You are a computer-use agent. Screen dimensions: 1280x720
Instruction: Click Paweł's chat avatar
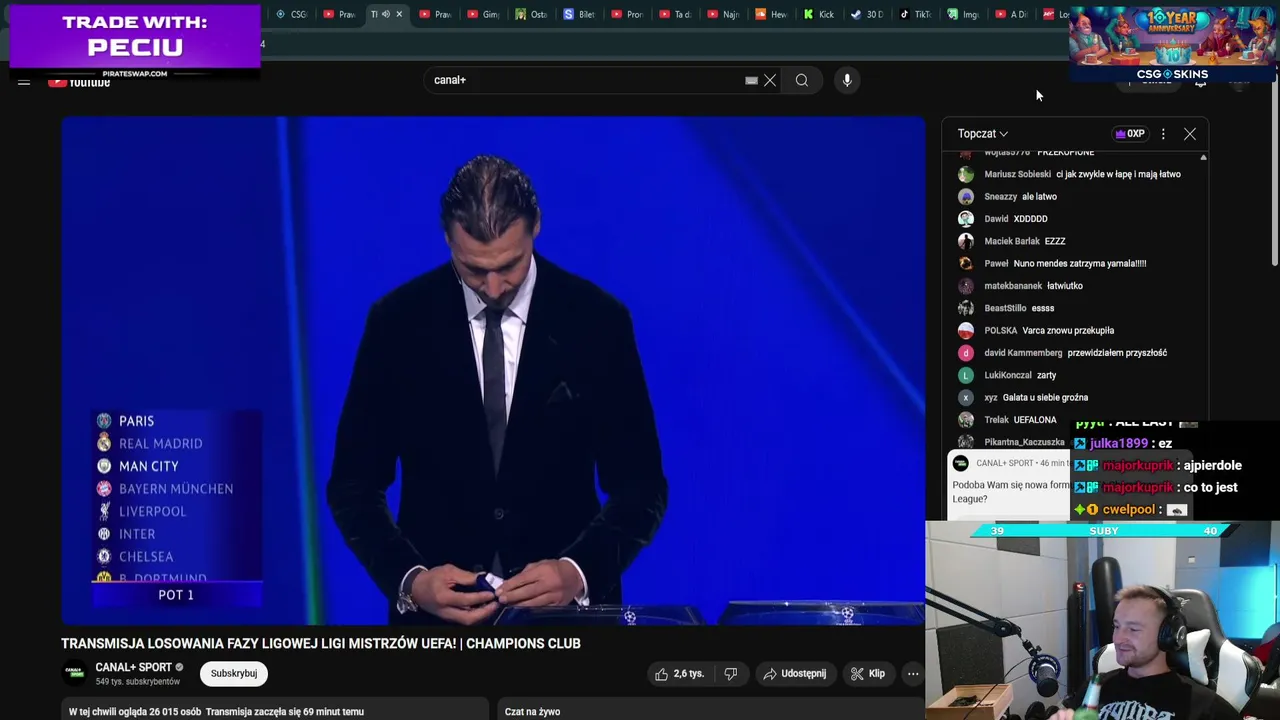coord(965,263)
